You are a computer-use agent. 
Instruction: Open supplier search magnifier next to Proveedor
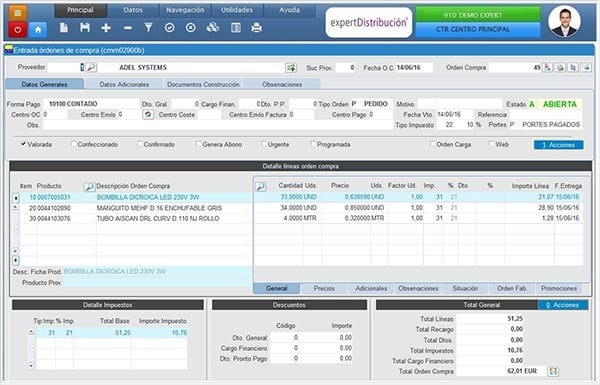tap(91, 67)
